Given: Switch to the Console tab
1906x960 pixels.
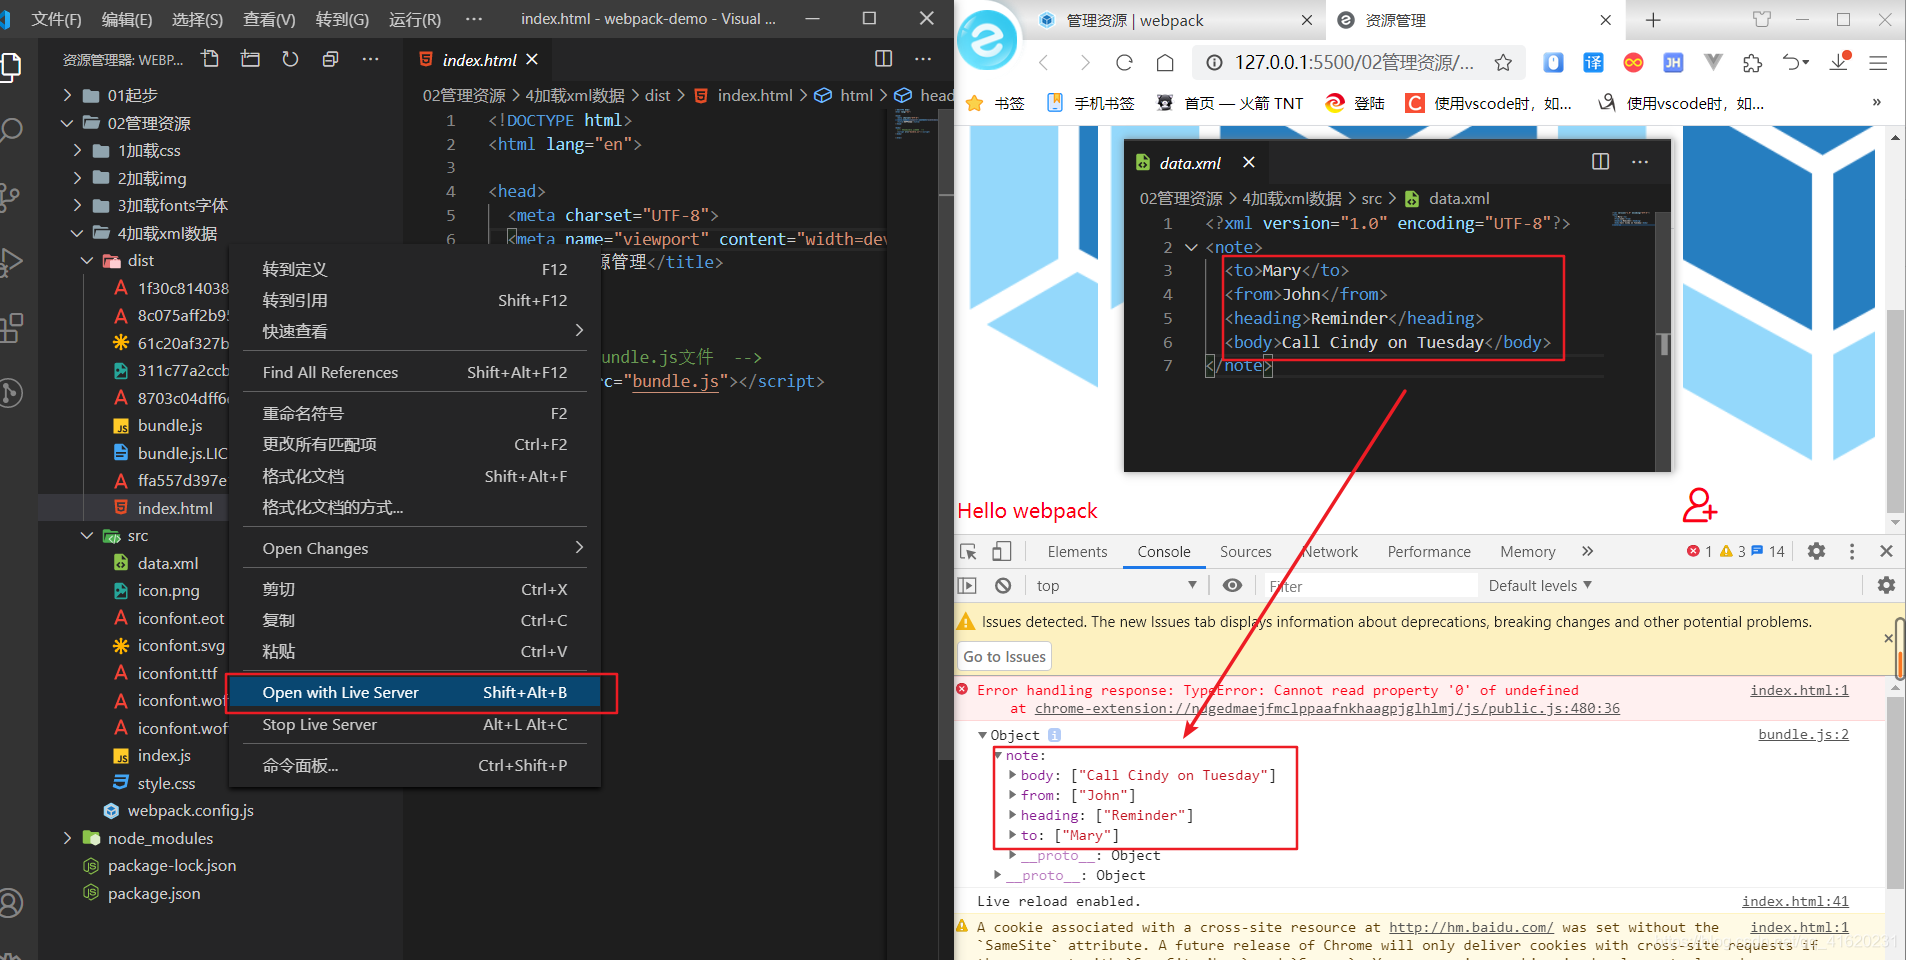Looking at the screenshot, I should 1163,551.
